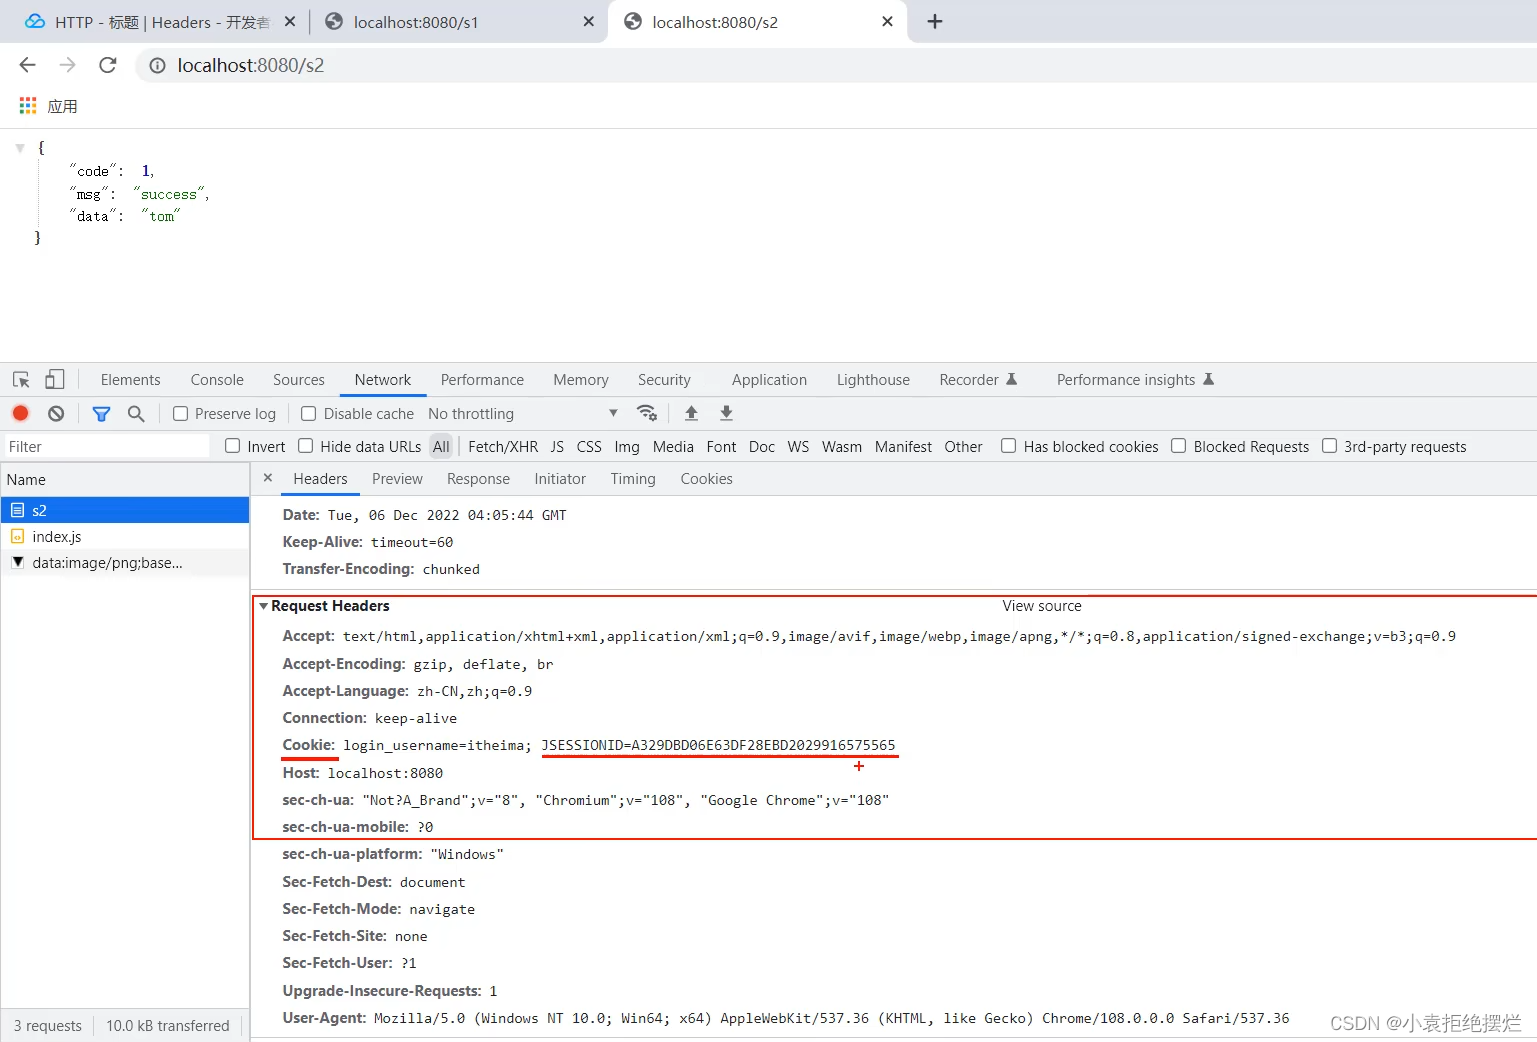This screenshot has height=1042, width=1537.
Task: Check Blocked Requests checkbox
Action: tap(1179, 446)
